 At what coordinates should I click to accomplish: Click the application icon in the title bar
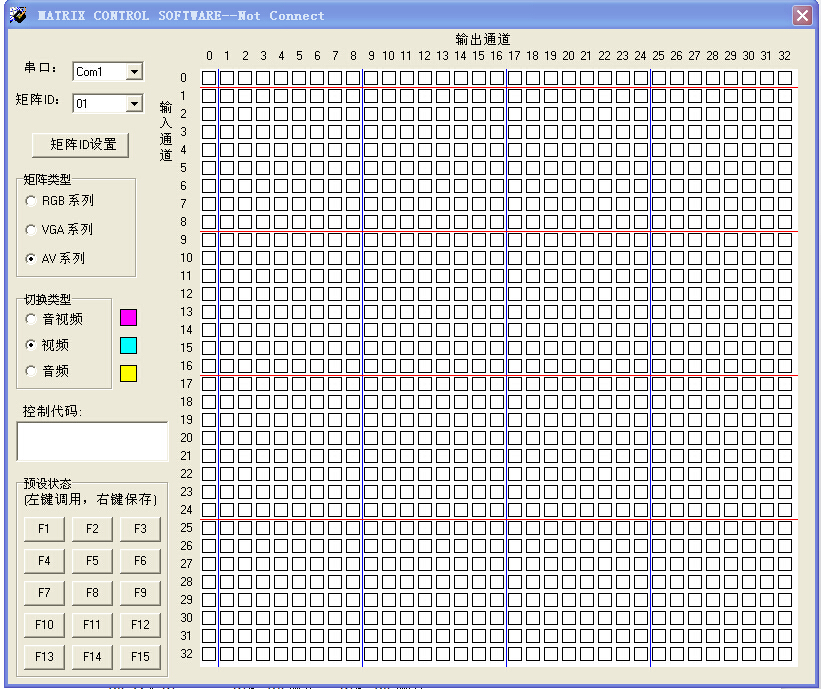[16, 15]
